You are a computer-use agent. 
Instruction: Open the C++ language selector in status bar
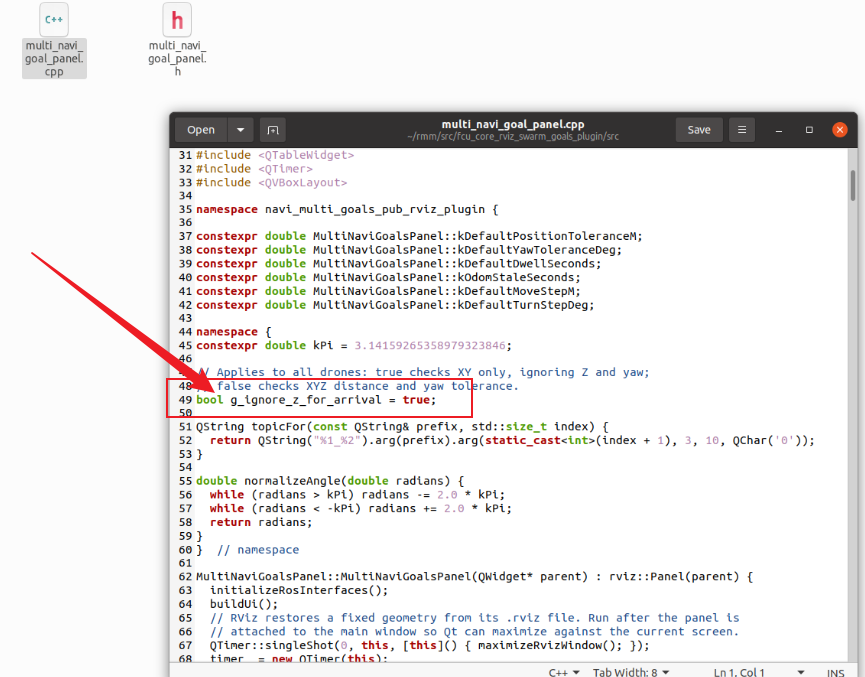click(x=564, y=672)
